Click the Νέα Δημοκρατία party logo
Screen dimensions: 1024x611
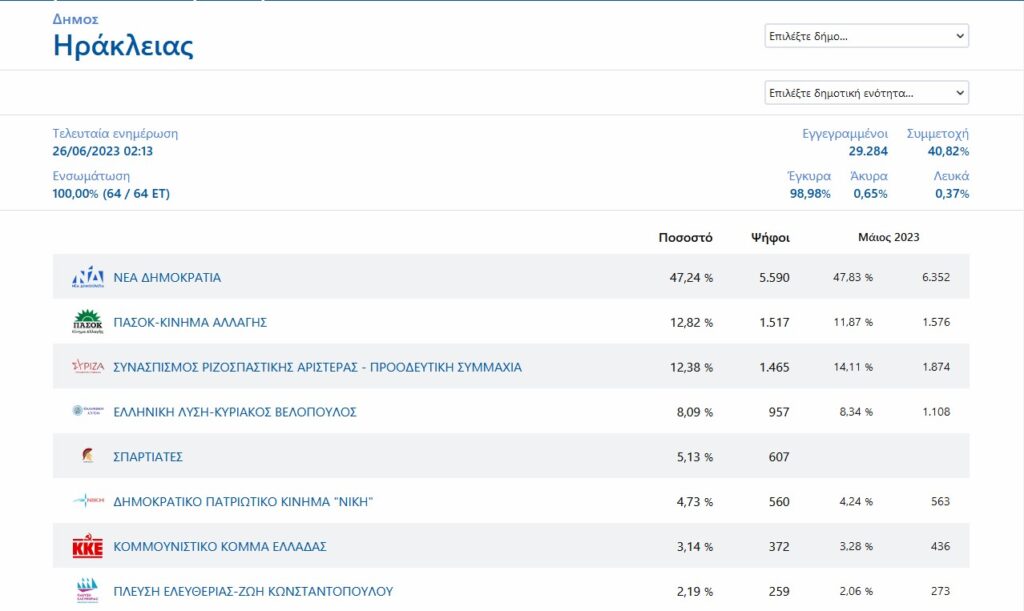coord(87,277)
